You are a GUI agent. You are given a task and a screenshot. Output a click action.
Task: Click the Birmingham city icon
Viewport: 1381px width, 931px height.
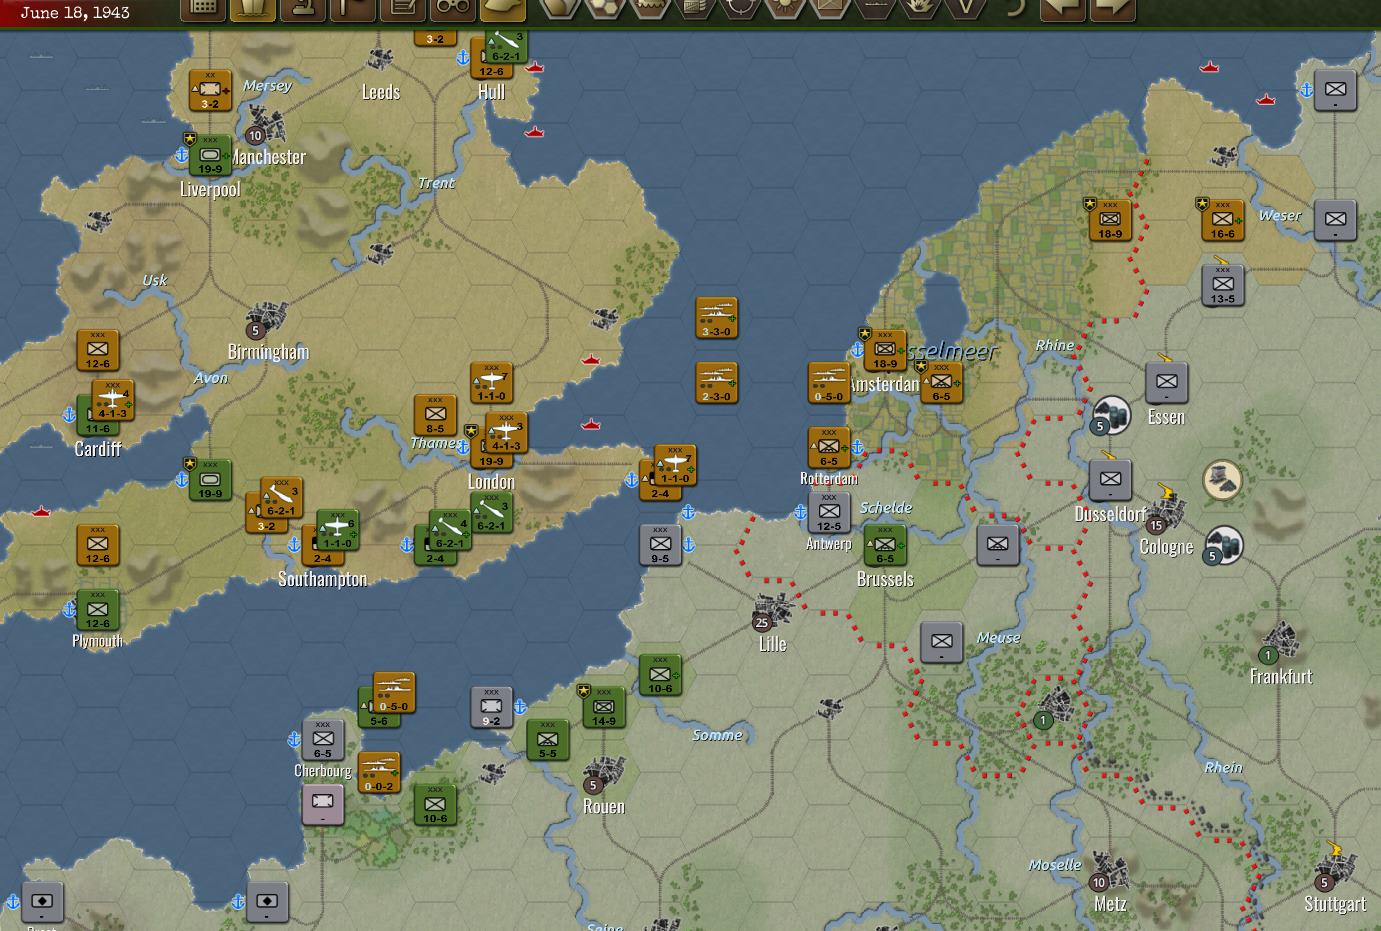pos(265,319)
